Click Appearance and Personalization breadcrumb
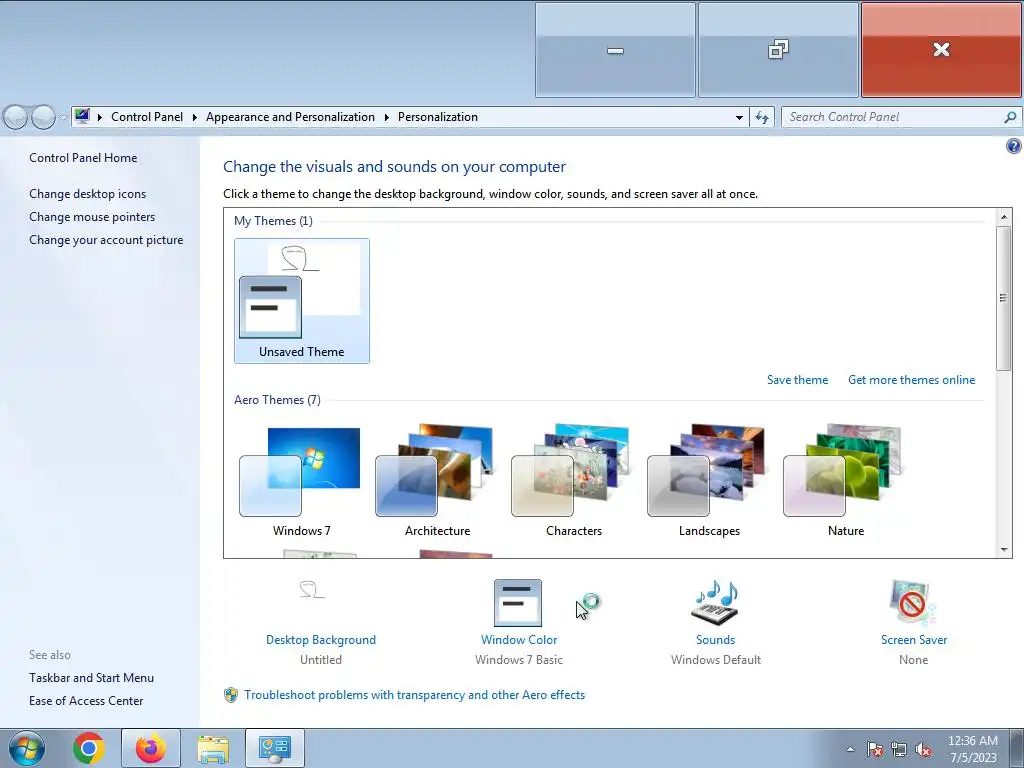 (x=291, y=117)
